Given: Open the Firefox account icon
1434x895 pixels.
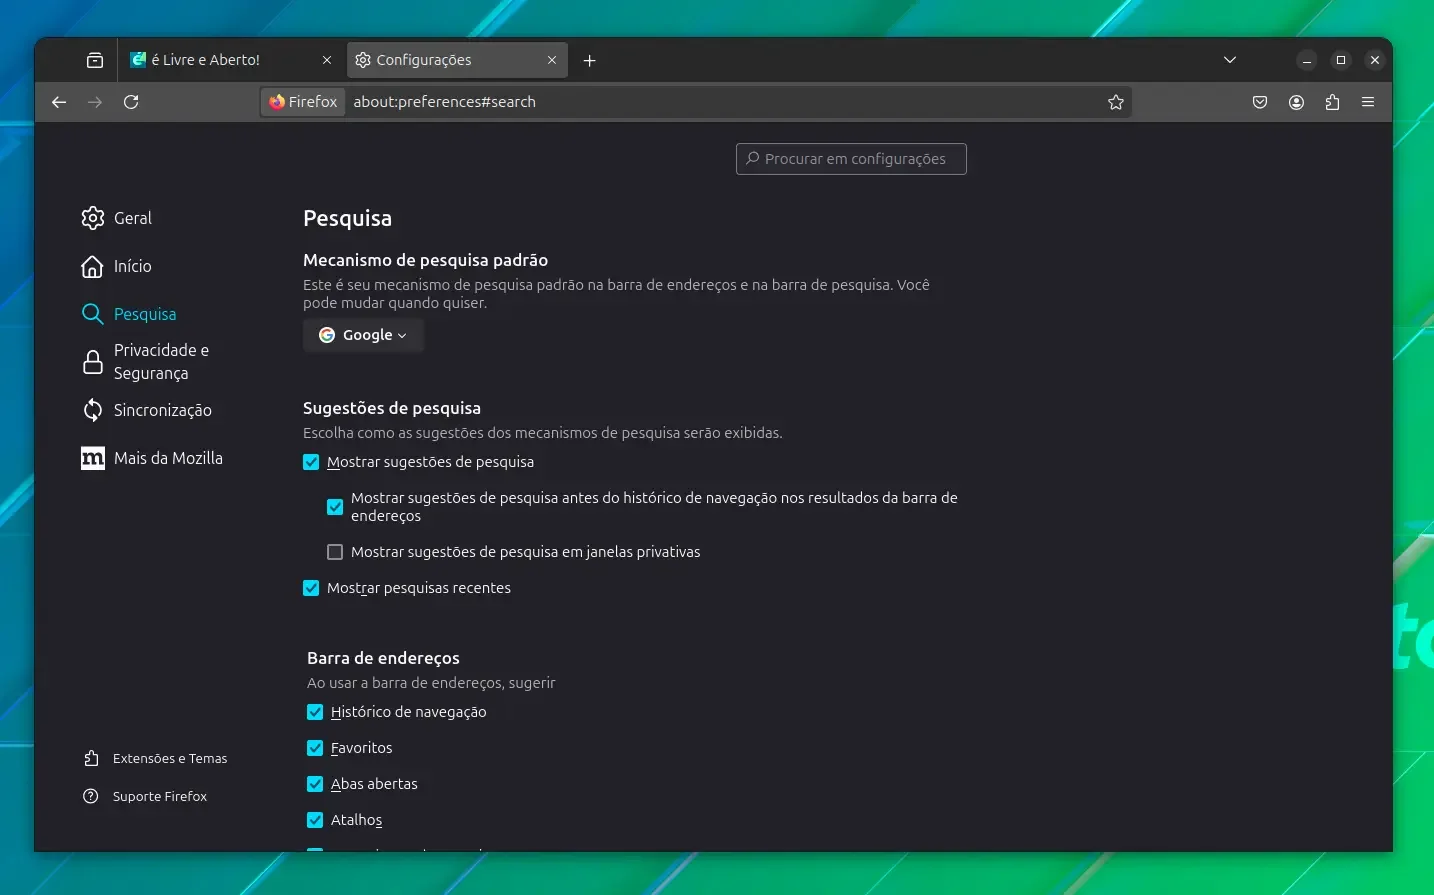Looking at the screenshot, I should [x=1296, y=102].
